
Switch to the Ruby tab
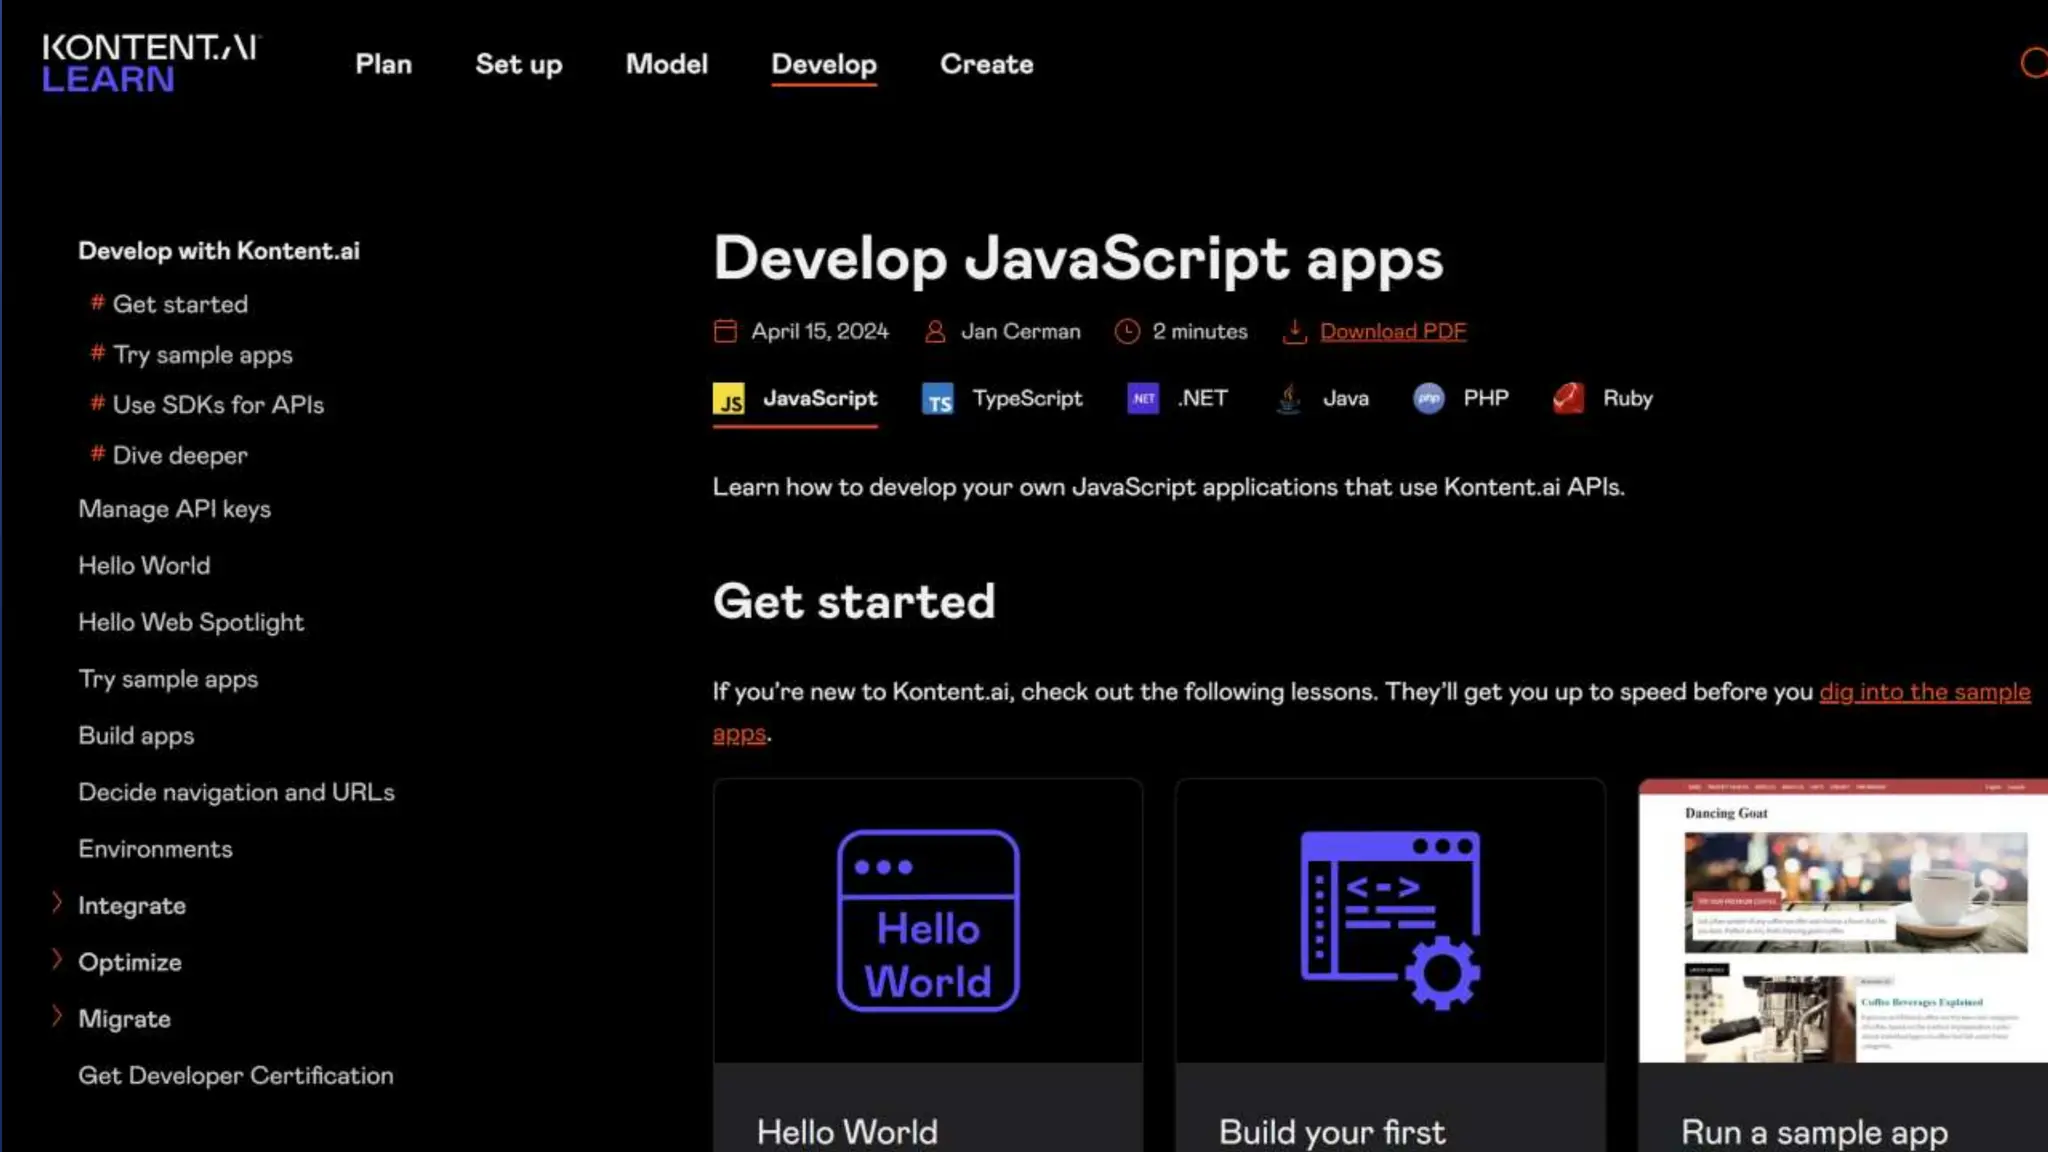1603,399
